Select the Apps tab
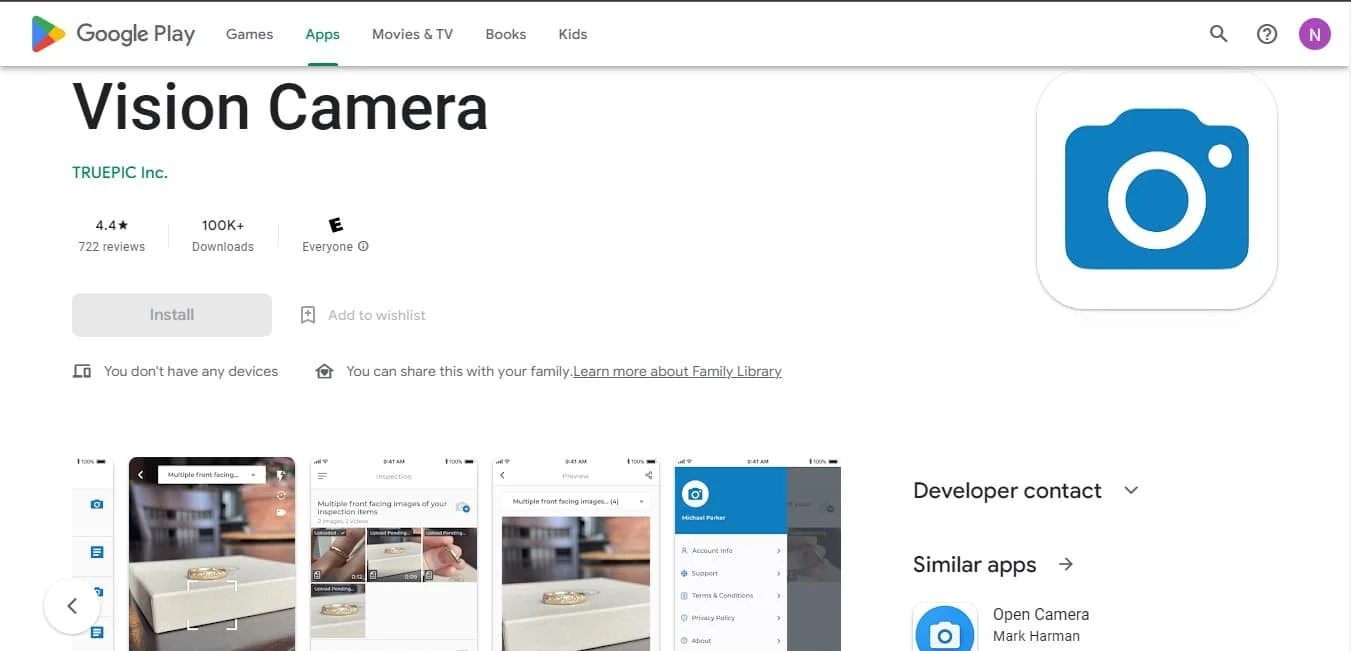The height and width of the screenshot is (651, 1351). [322, 34]
